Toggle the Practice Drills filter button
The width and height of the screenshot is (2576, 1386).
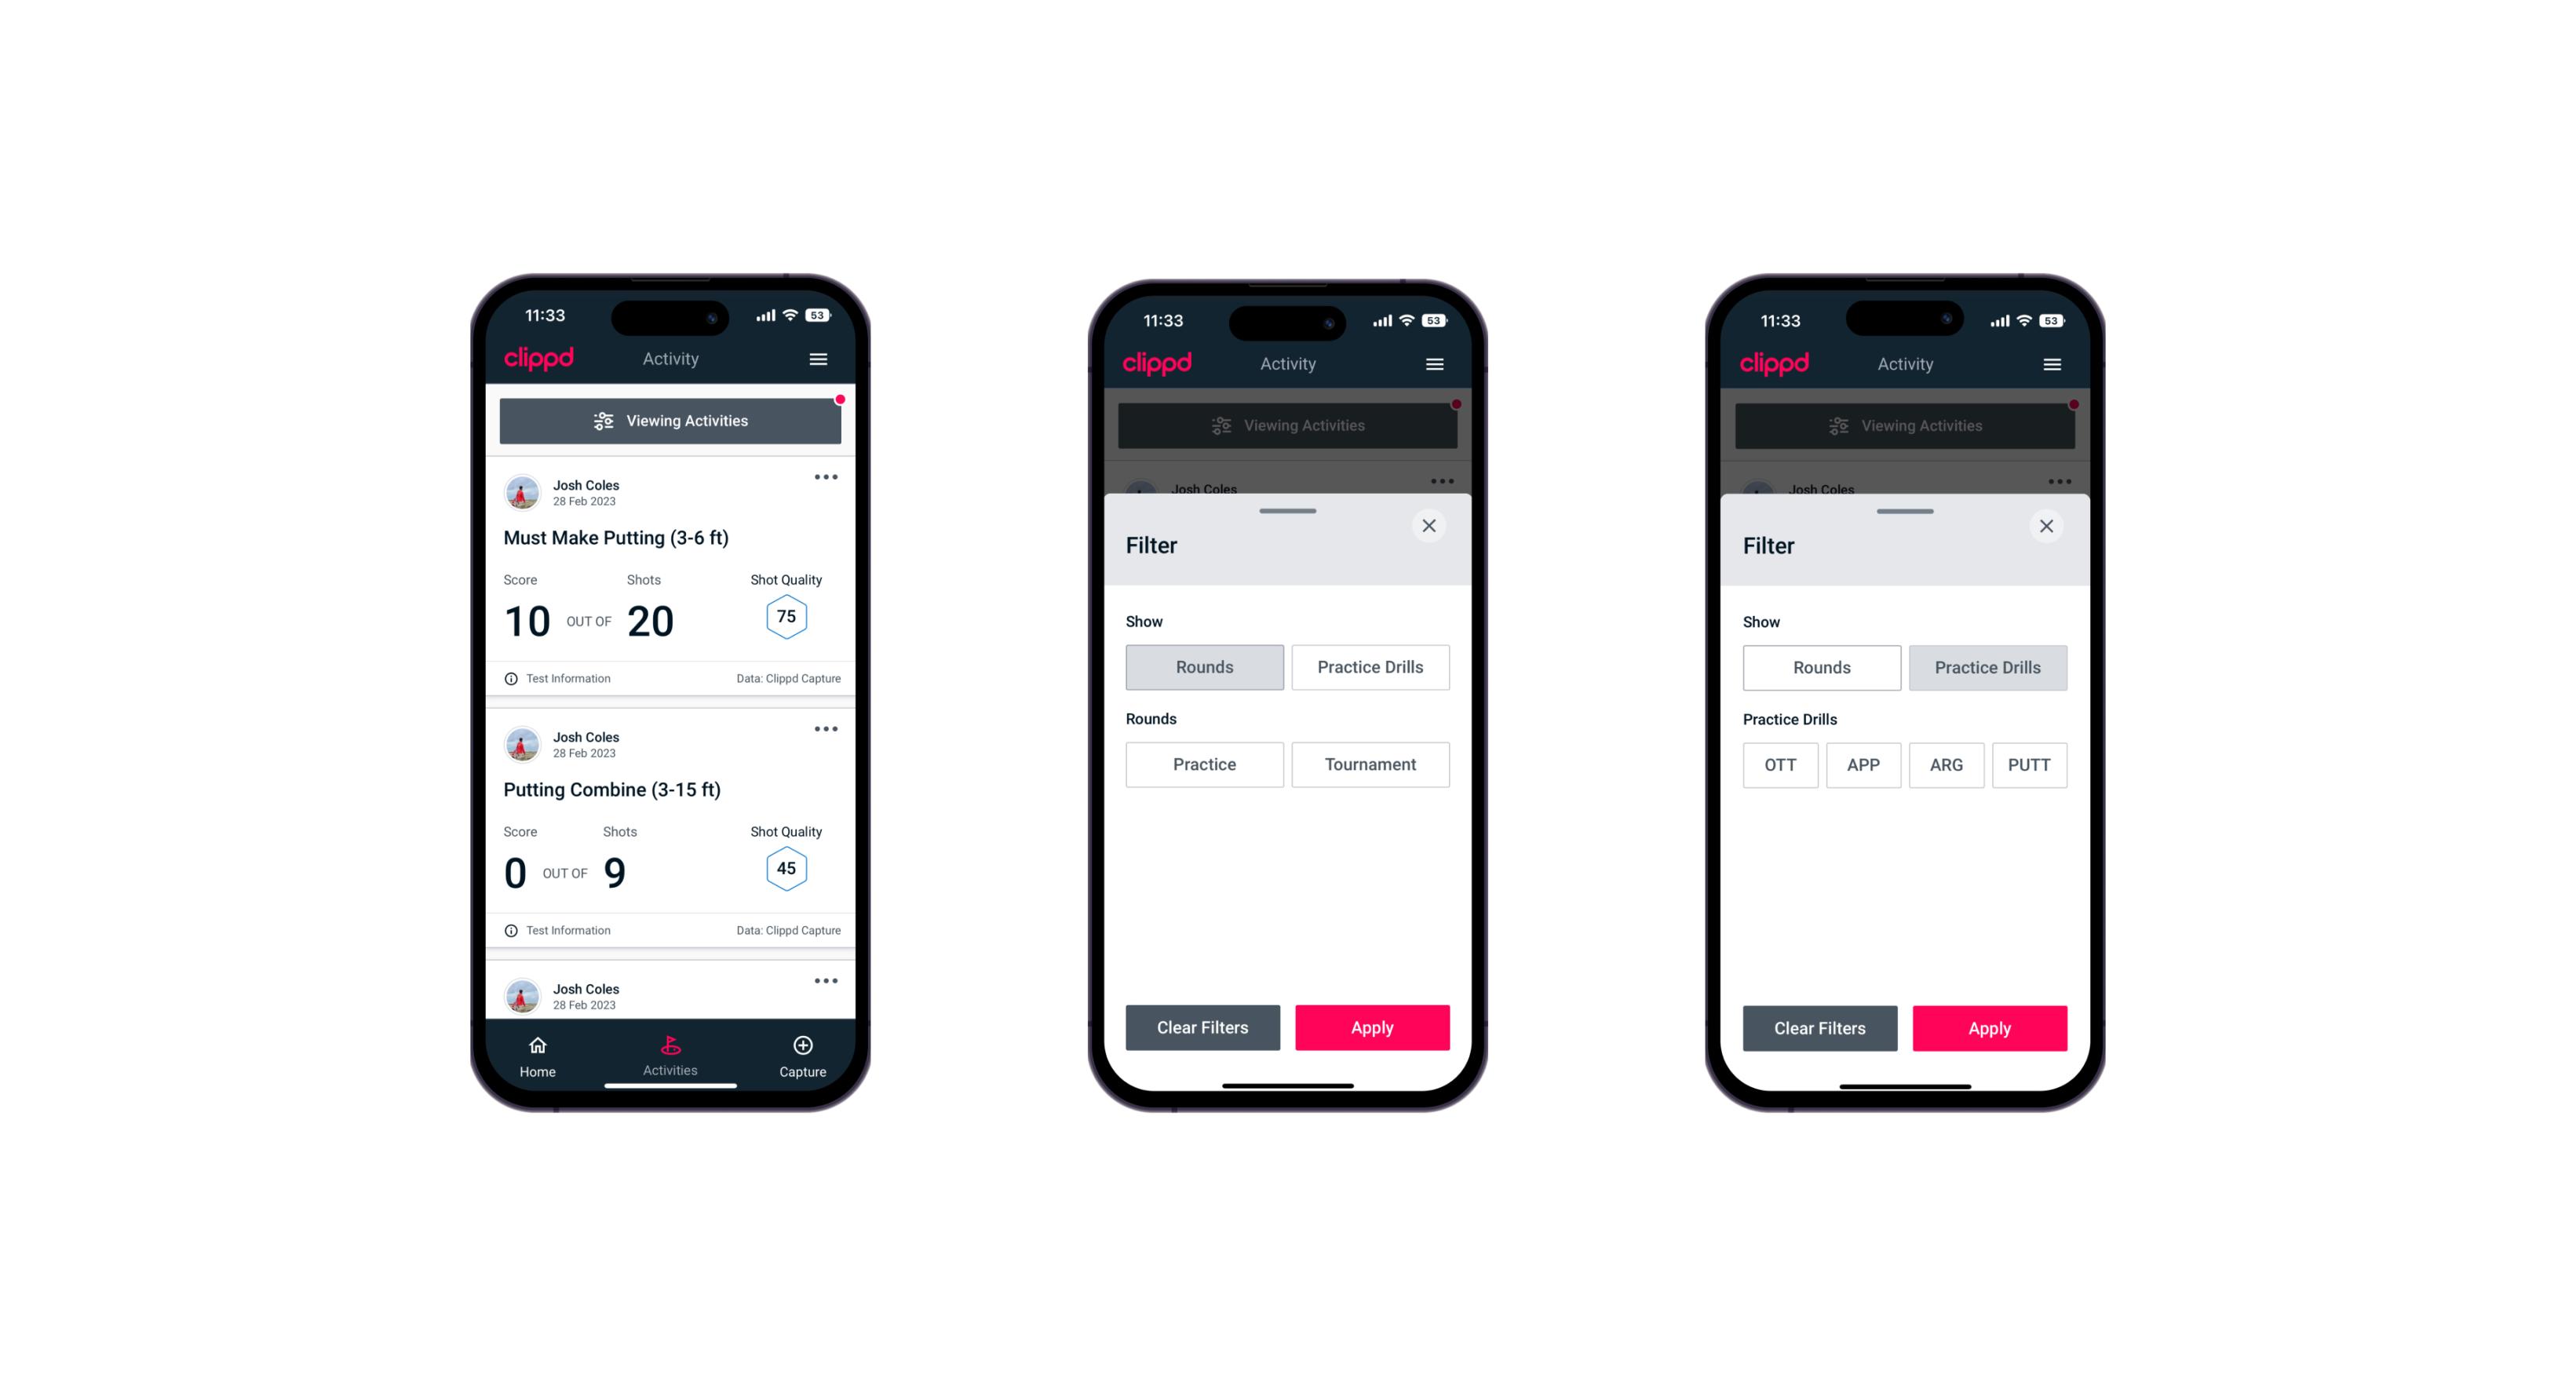[x=1369, y=667]
